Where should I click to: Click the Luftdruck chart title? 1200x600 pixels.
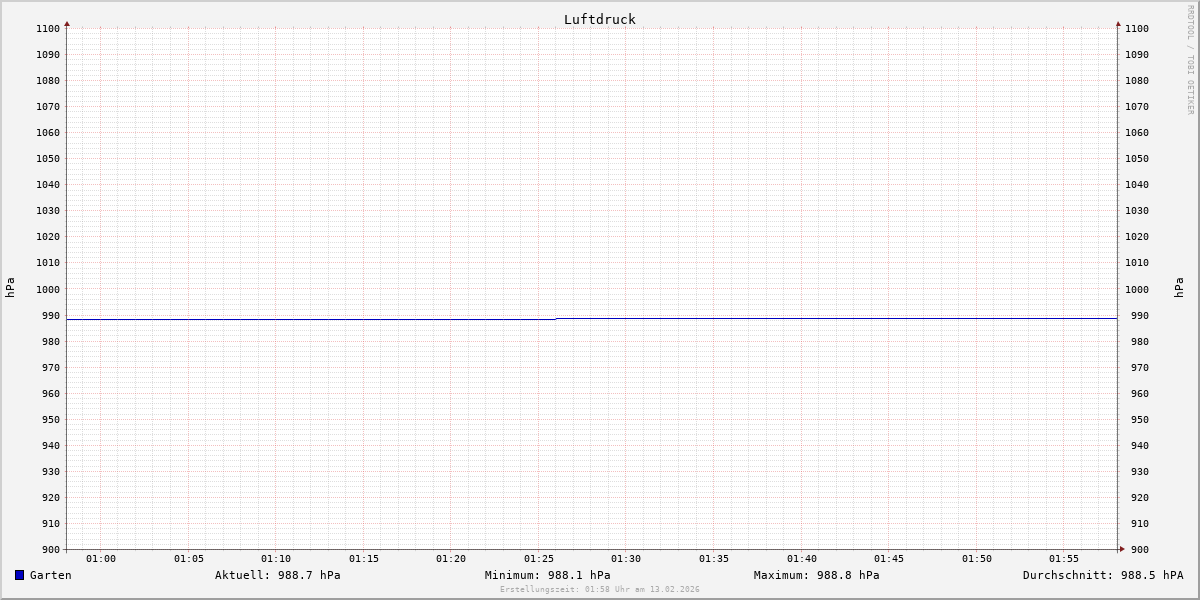[x=599, y=19]
